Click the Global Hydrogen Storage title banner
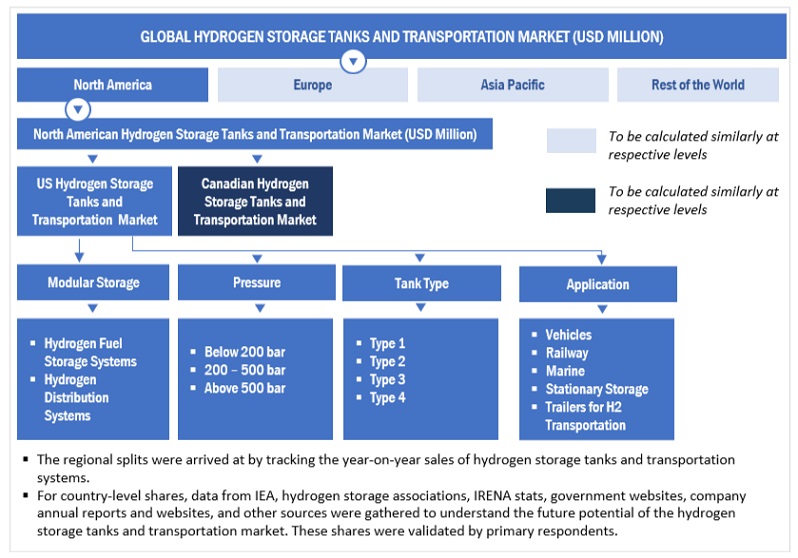This screenshot has width=798, height=558. [x=400, y=37]
